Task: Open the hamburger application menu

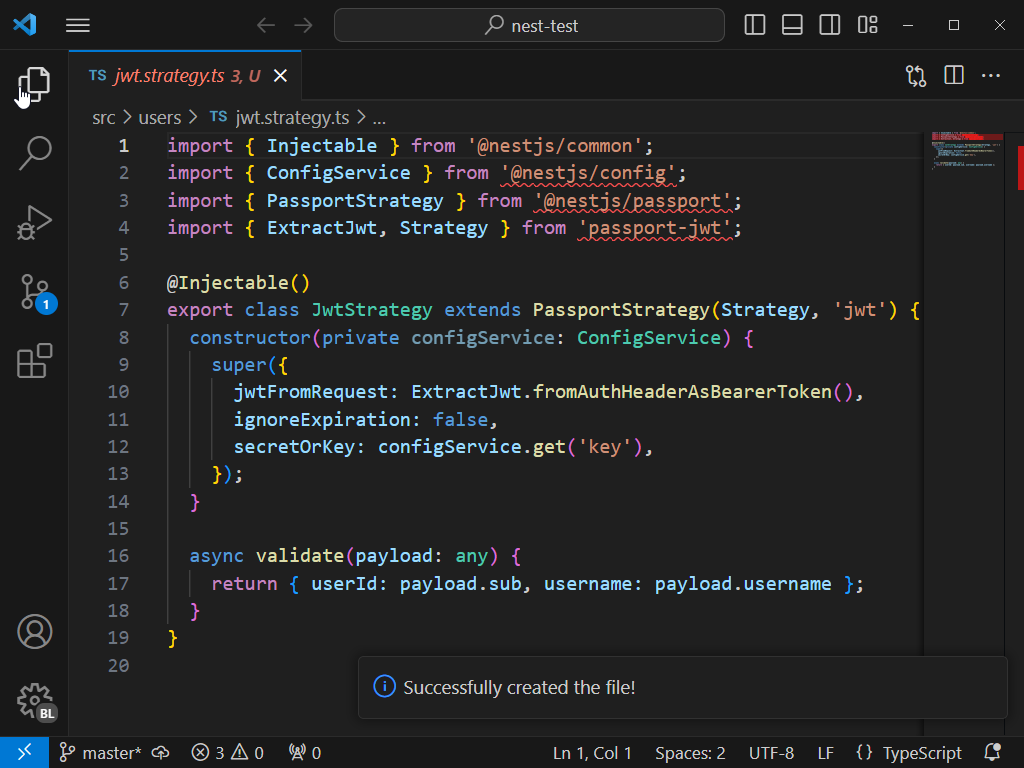Action: tap(78, 25)
